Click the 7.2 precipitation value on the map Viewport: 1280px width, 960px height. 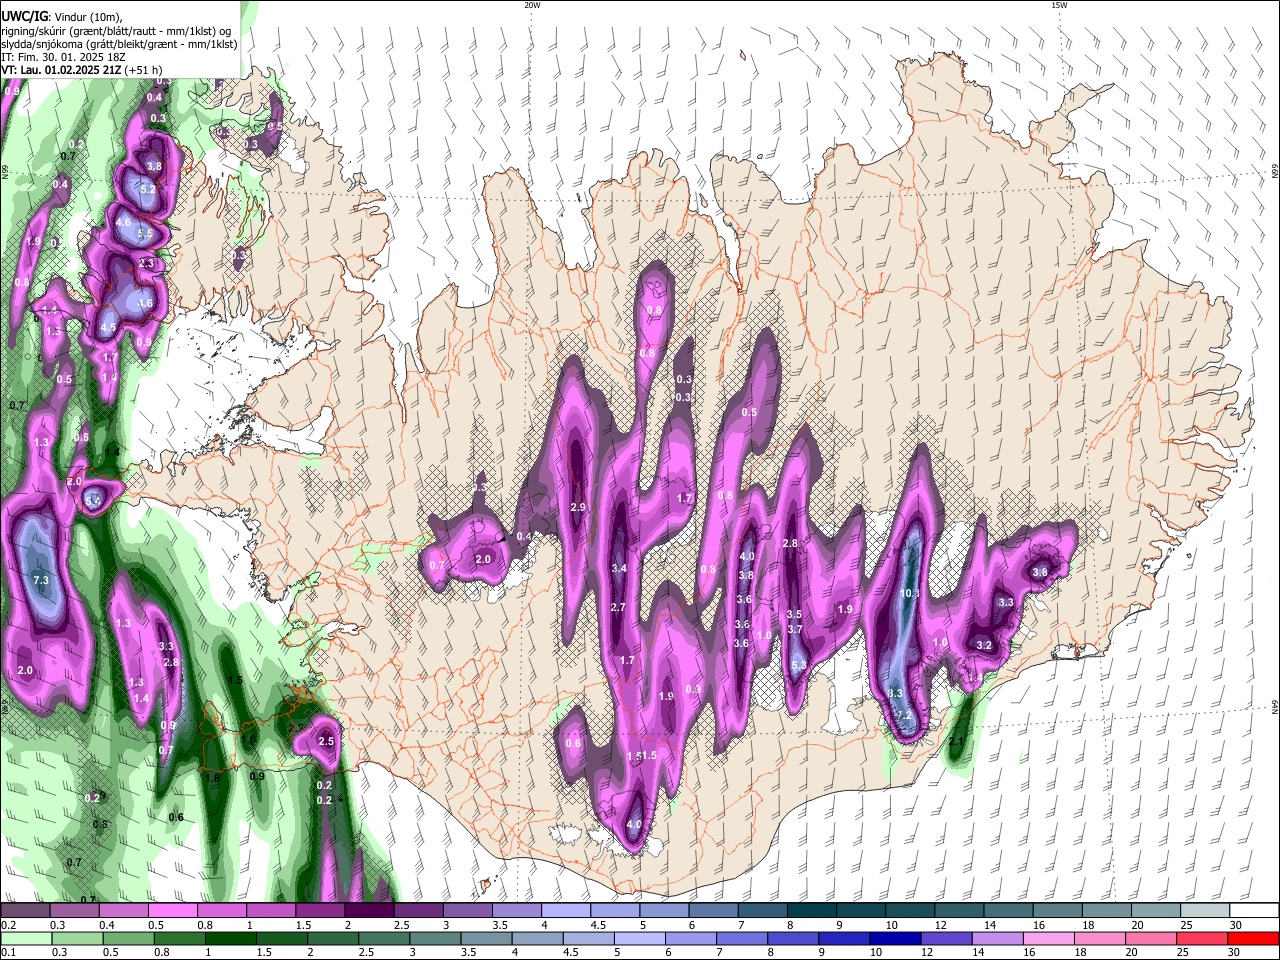904,715
